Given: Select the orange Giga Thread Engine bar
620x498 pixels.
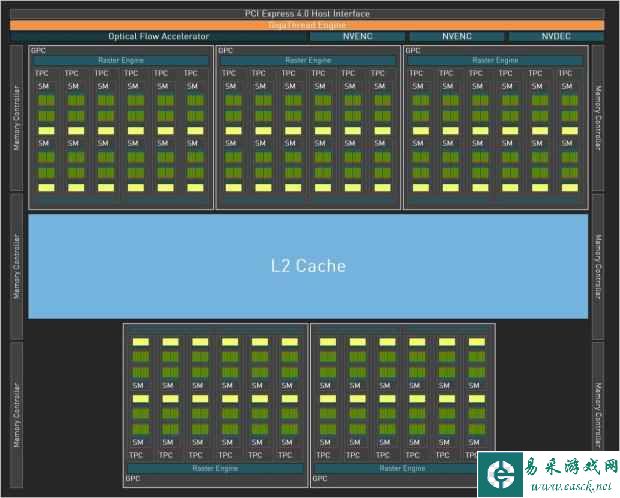Looking at the screenshot, I should pyautogui.click(x=307, y=25).
